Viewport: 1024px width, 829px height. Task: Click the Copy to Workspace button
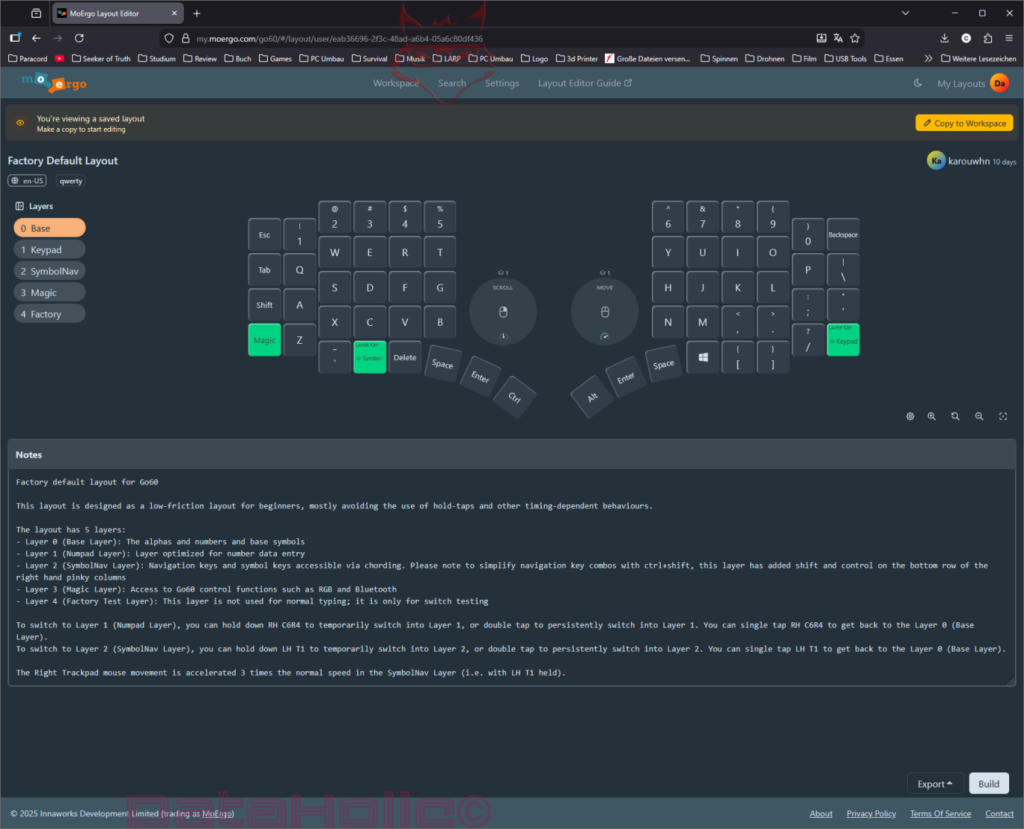coord(964,123)
